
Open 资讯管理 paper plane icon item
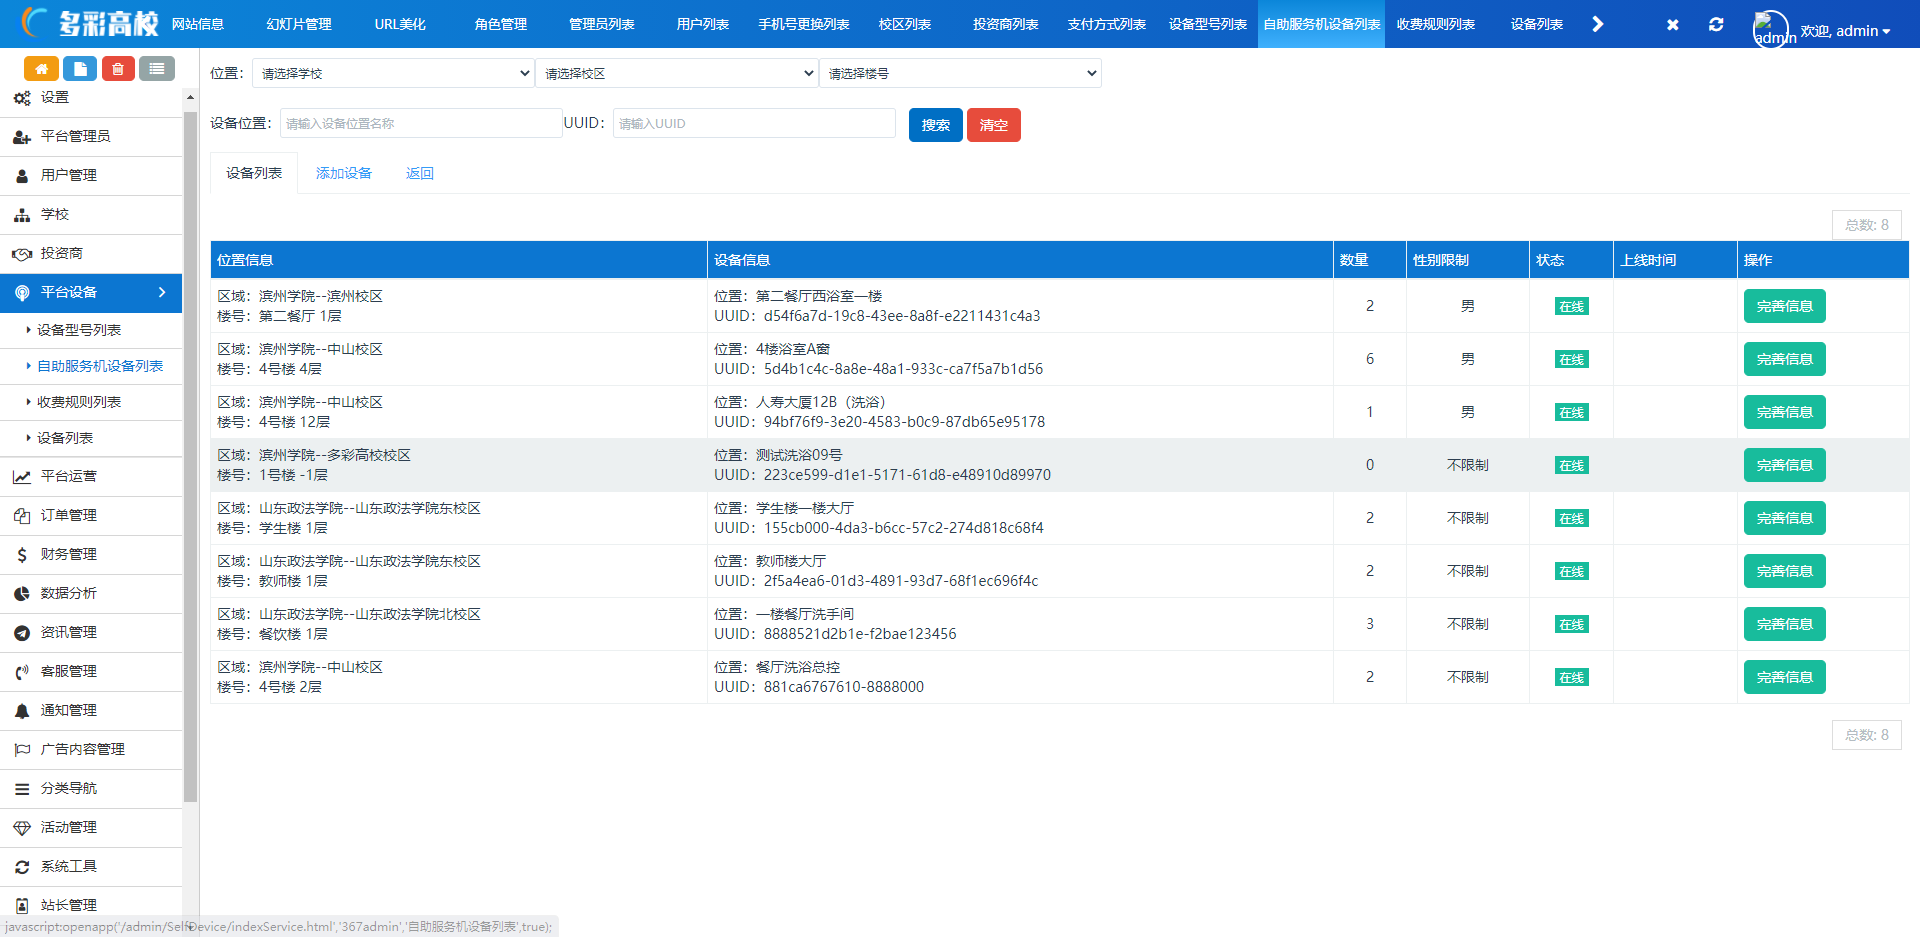(22, 633)
